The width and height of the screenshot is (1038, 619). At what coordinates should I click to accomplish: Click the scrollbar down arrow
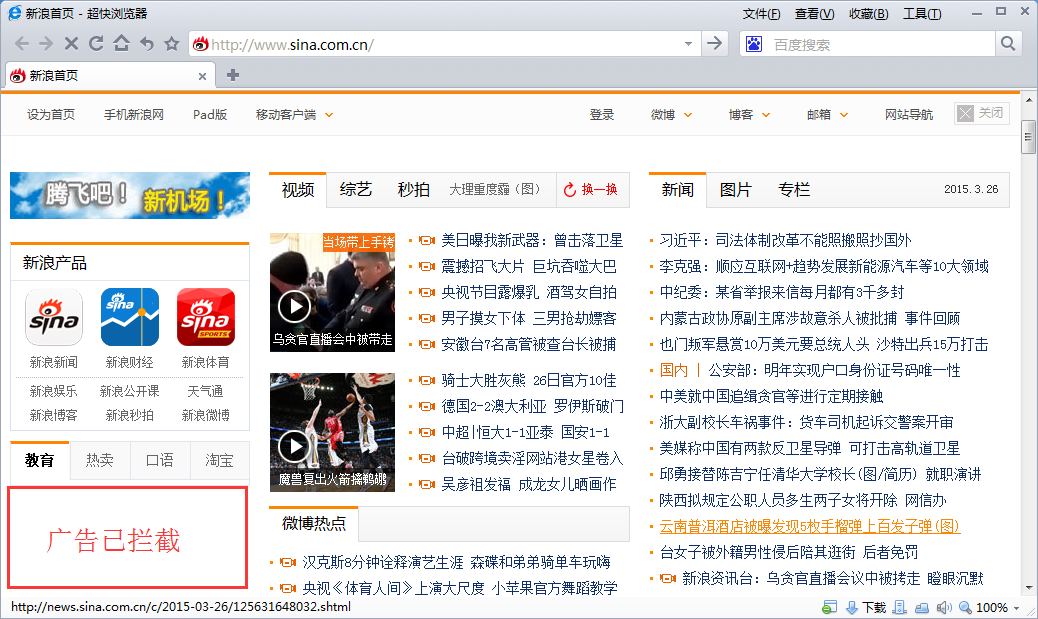(x=1029, y=588)
